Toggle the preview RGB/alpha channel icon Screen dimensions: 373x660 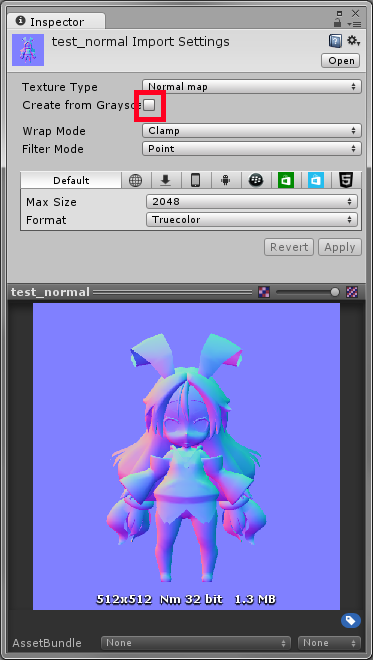[x=264, y=292]
